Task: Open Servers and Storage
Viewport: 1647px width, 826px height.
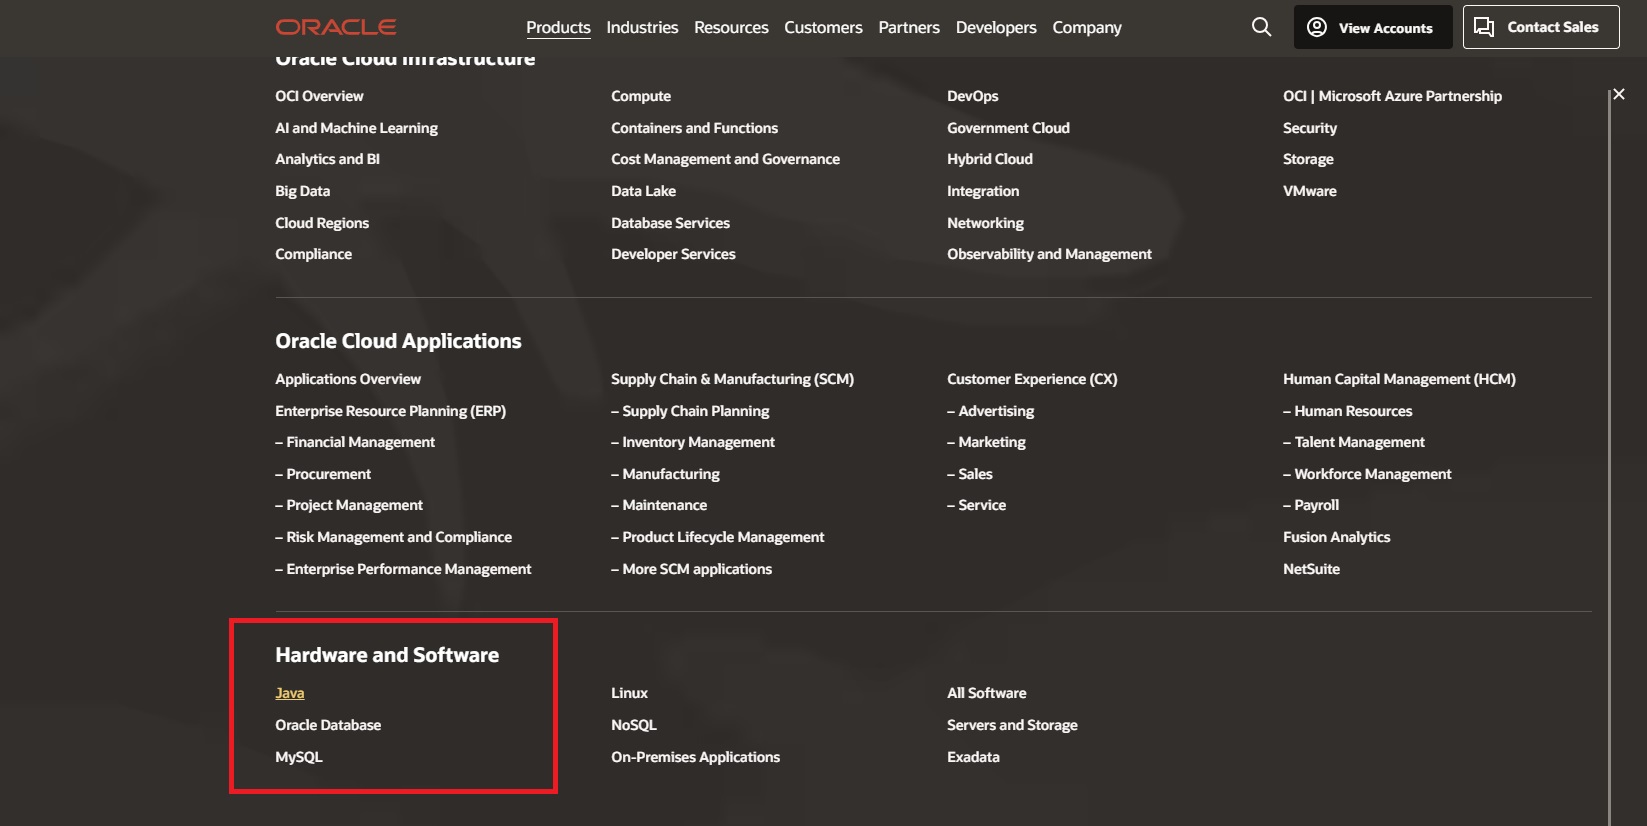Action: point(1012,725)
